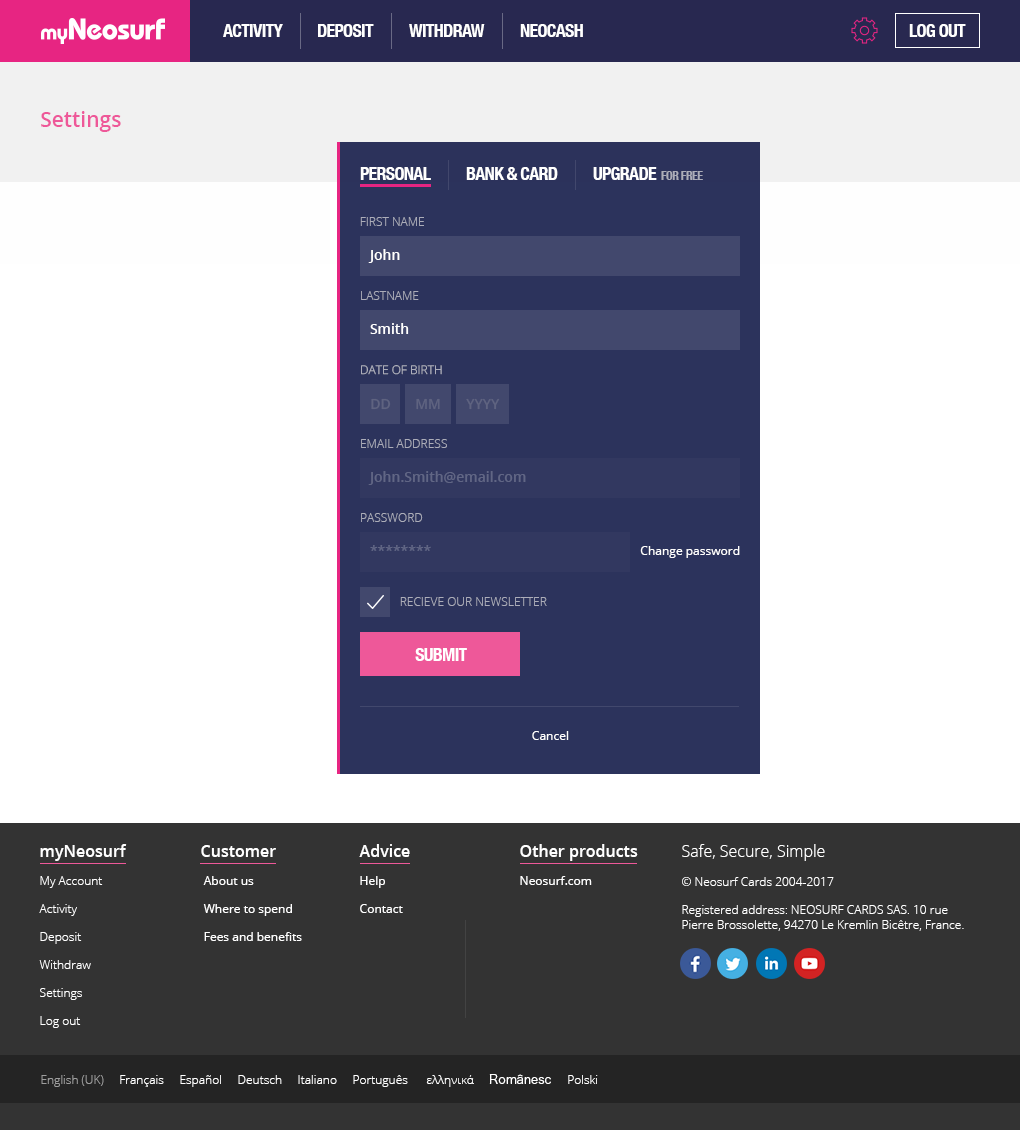Viewport: 1020px width, 1130px height.
Task: Switch to the Bank & Card tab
Action: click(x=511, y=174)
